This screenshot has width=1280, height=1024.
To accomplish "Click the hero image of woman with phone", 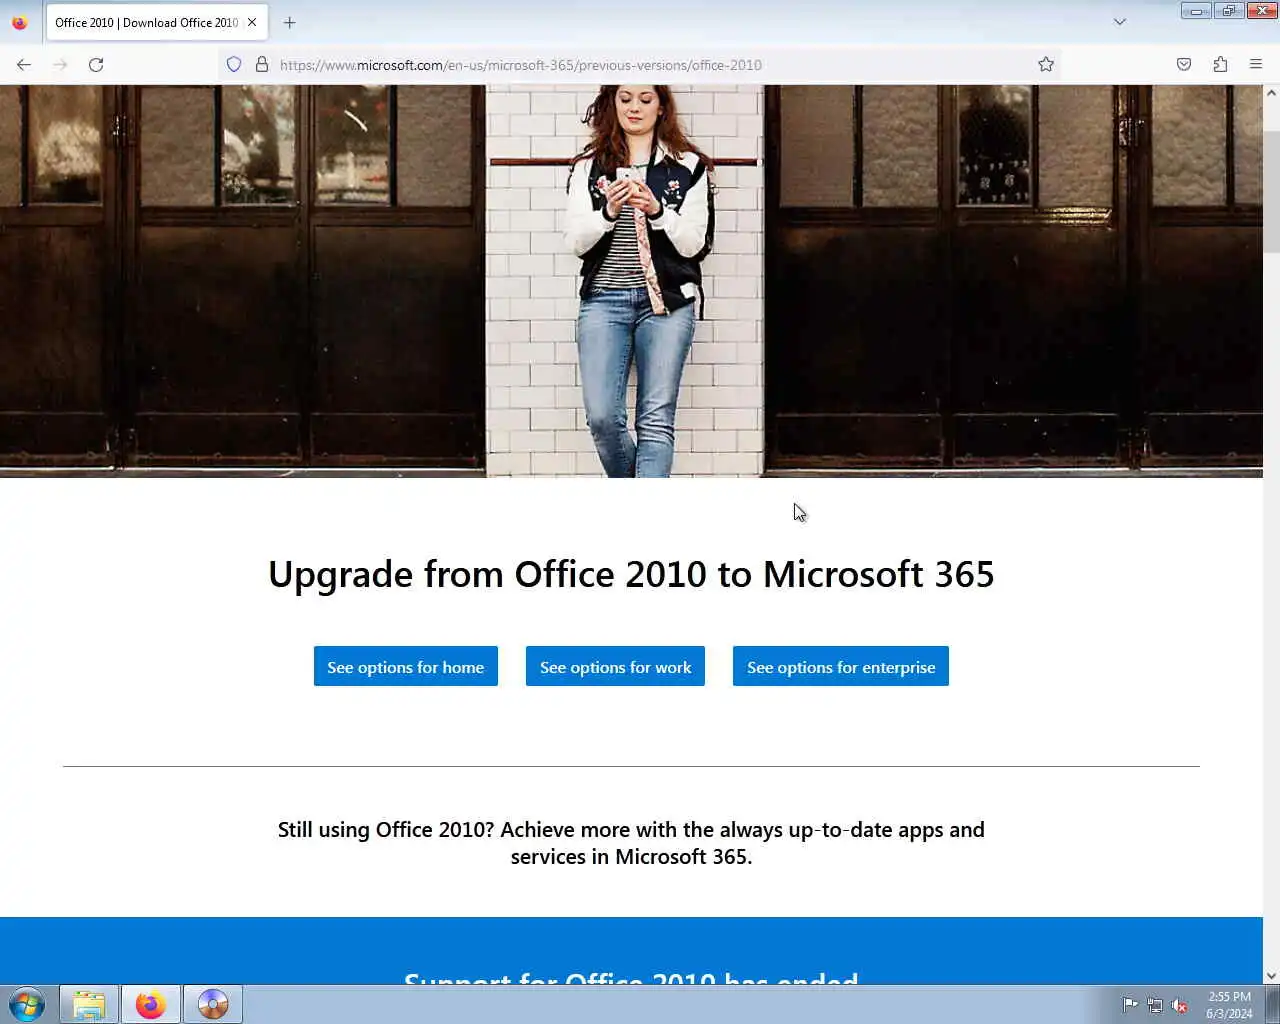I will click(631, 281).
